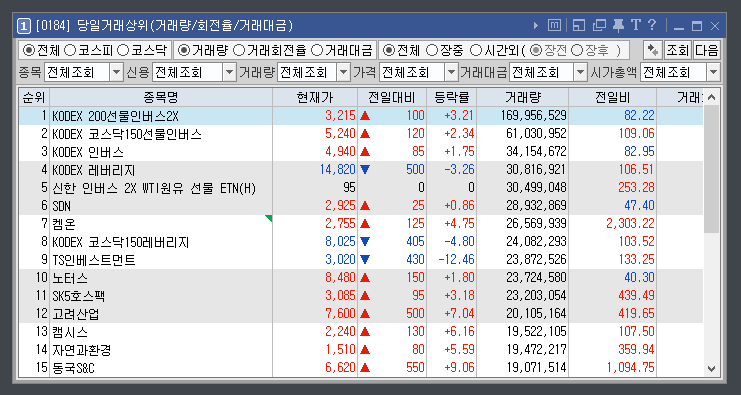Image resolution: width=741 pixels, height=395 pixels.
Task: Click the up arrow for KODEX 200선물인버스2X
Action: click(365, 116)
